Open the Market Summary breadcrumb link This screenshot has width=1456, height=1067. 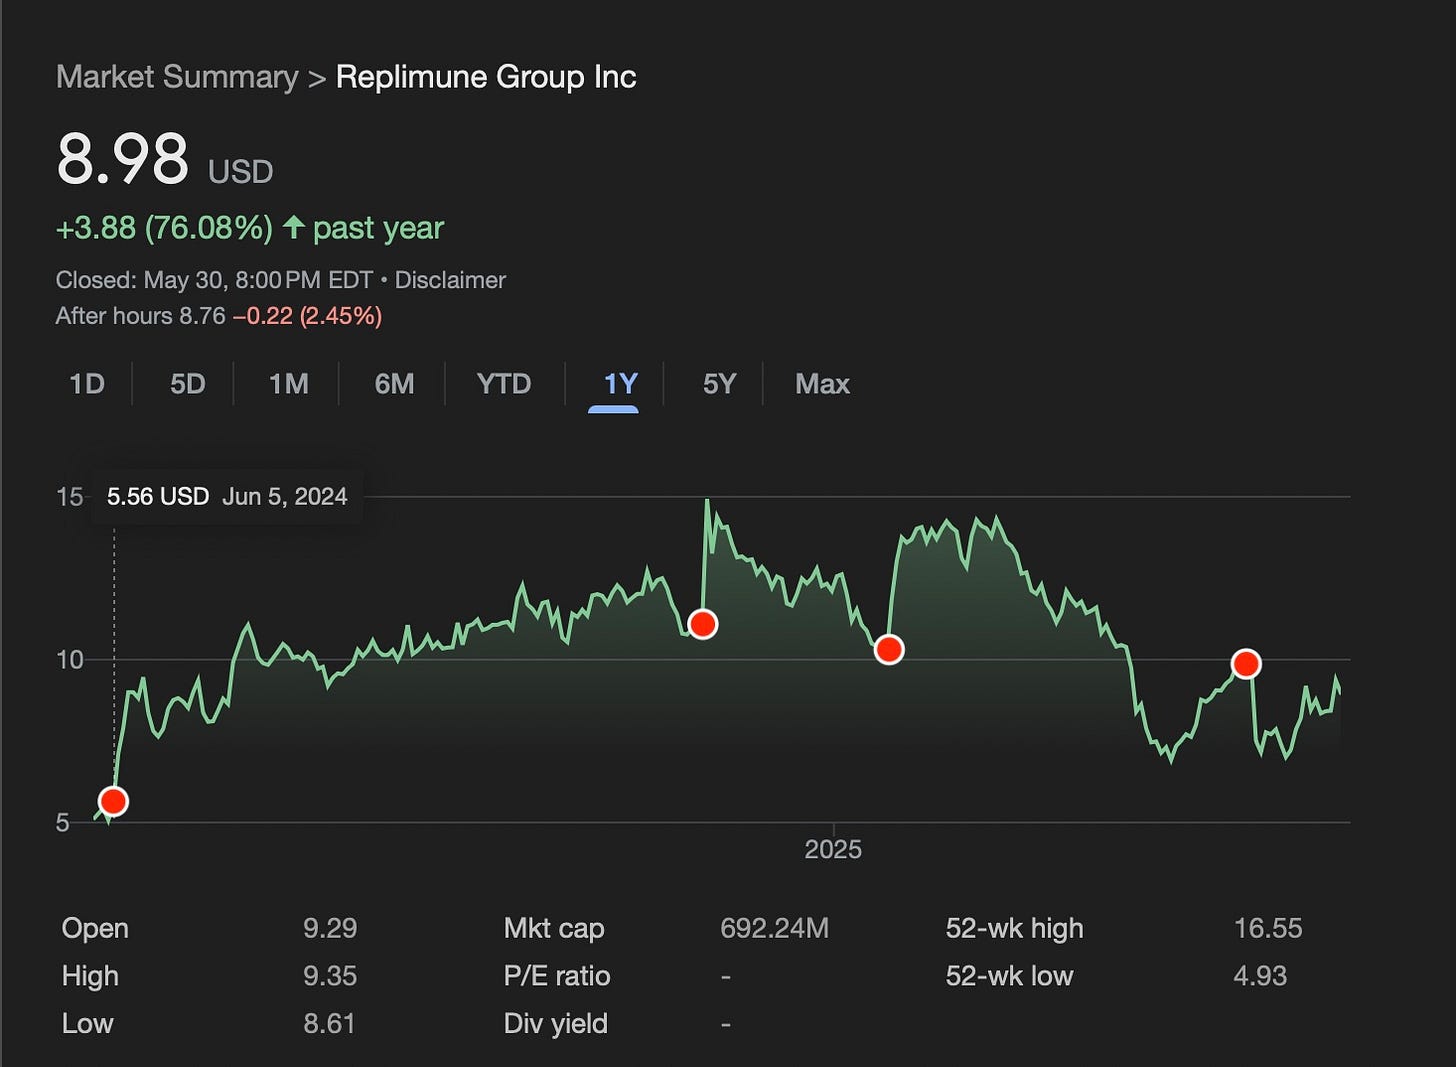point(177,77)
